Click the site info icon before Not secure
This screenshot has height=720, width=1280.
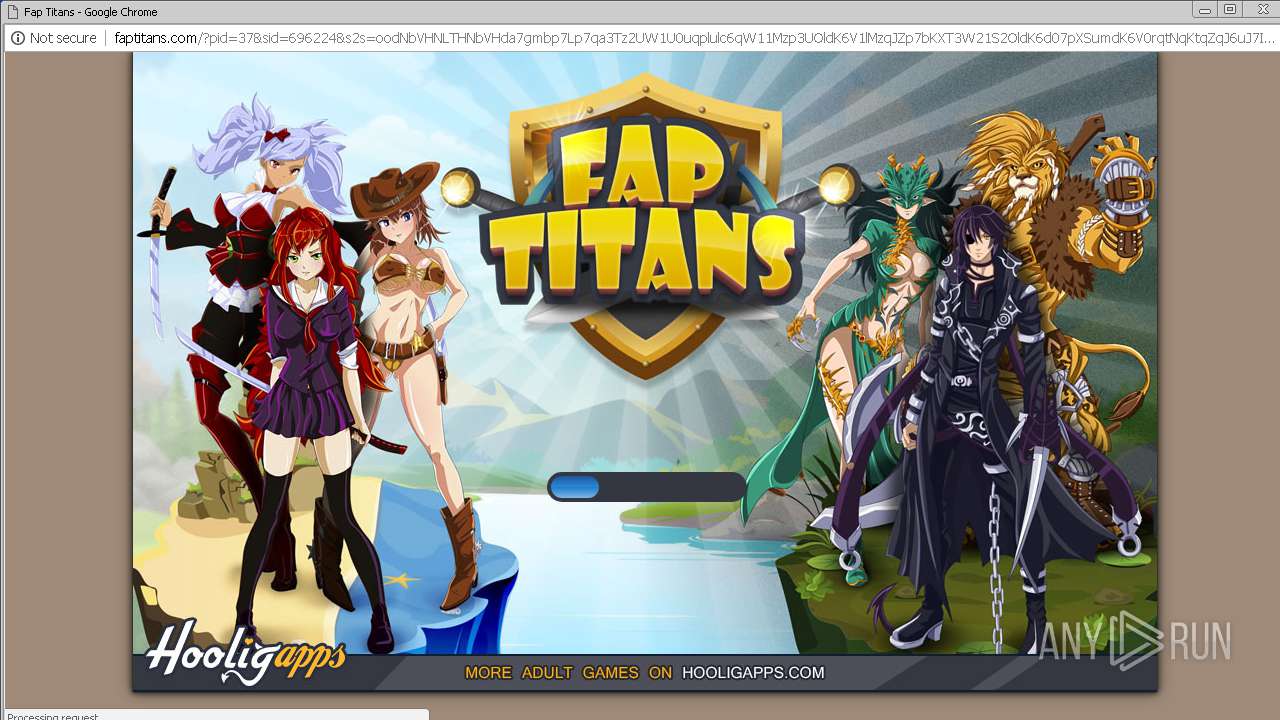coord(18,38)
